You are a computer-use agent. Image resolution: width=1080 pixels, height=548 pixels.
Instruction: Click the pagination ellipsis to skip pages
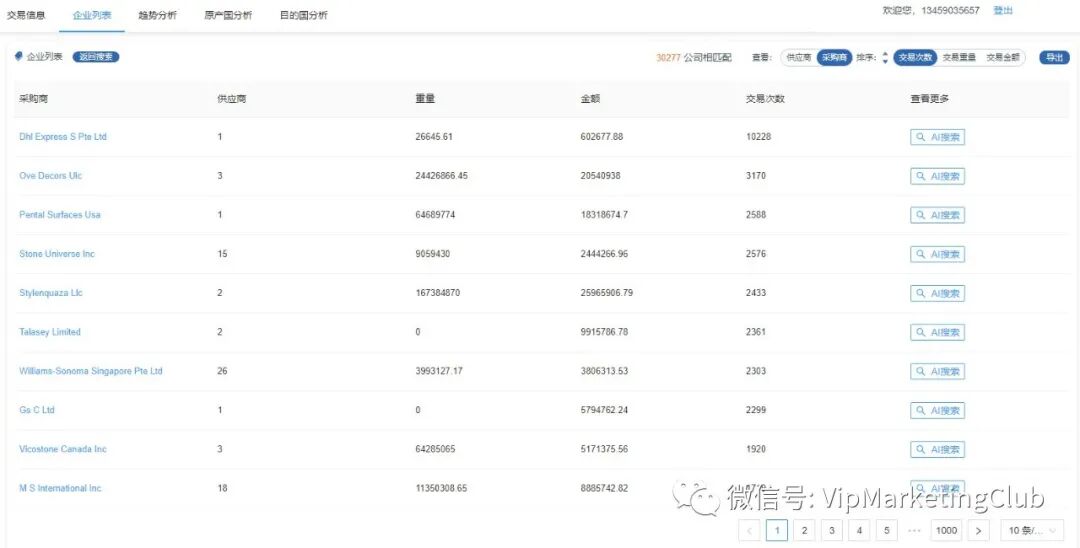pyautogui.click(x=915, y=530)
